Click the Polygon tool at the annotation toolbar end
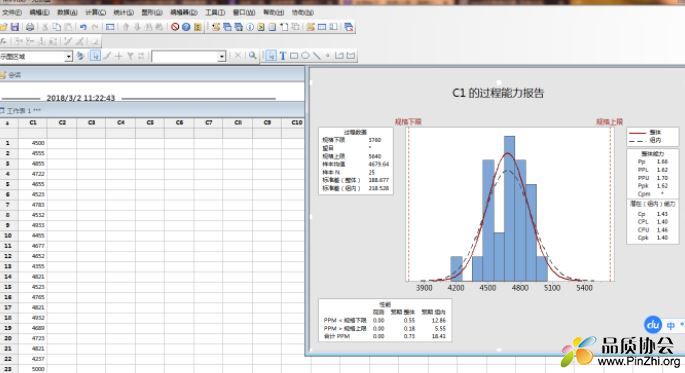The image size is (685, 373). 351,56
